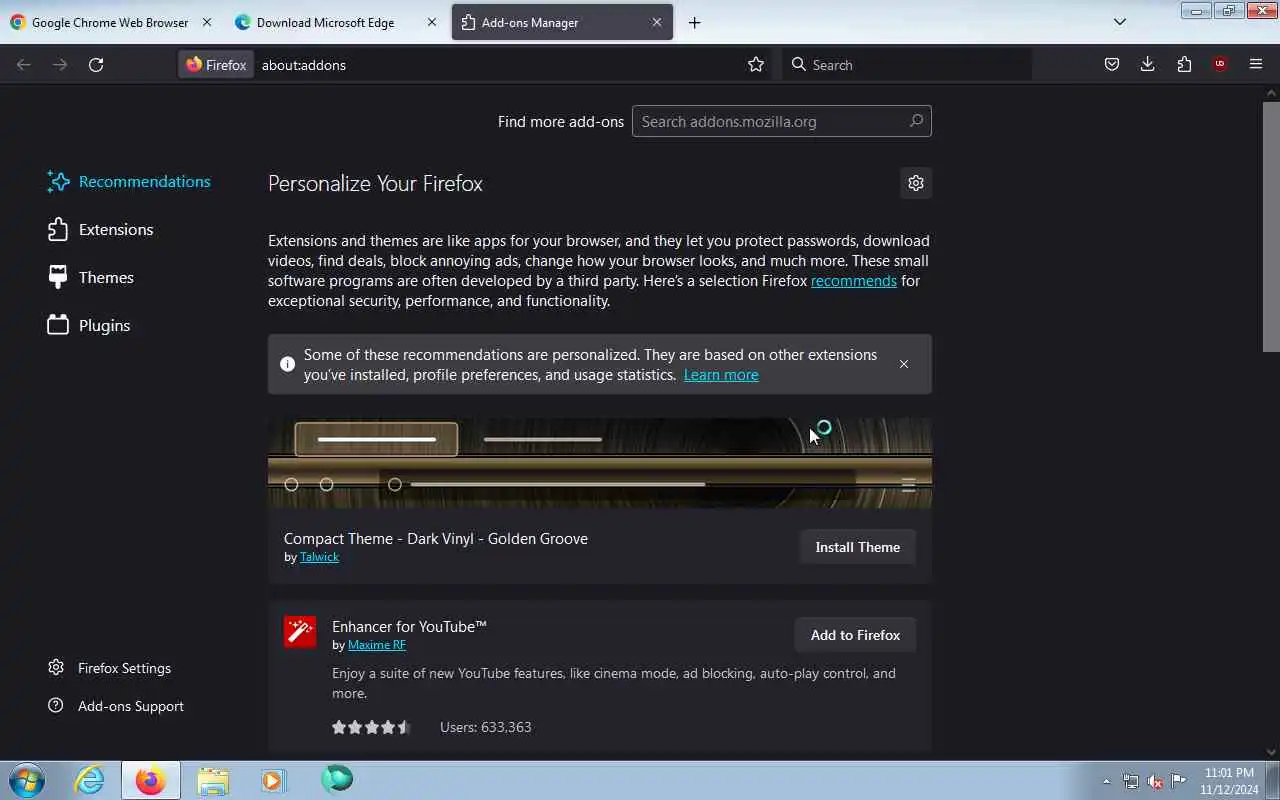Launch Internet Explorer from the taskbar
The image size is (1280, 800).
click(x=90, y=780)
